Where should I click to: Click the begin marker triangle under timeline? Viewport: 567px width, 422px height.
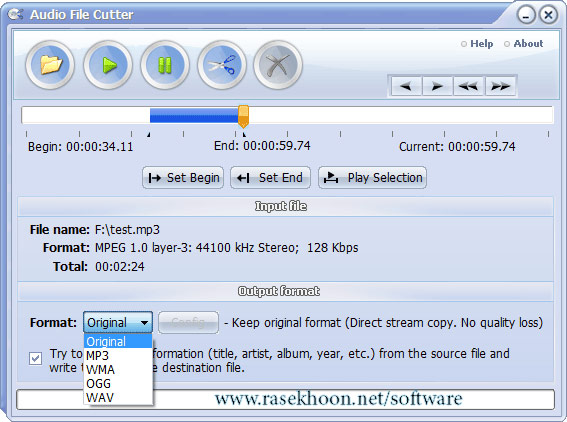[x=149, y=135]
